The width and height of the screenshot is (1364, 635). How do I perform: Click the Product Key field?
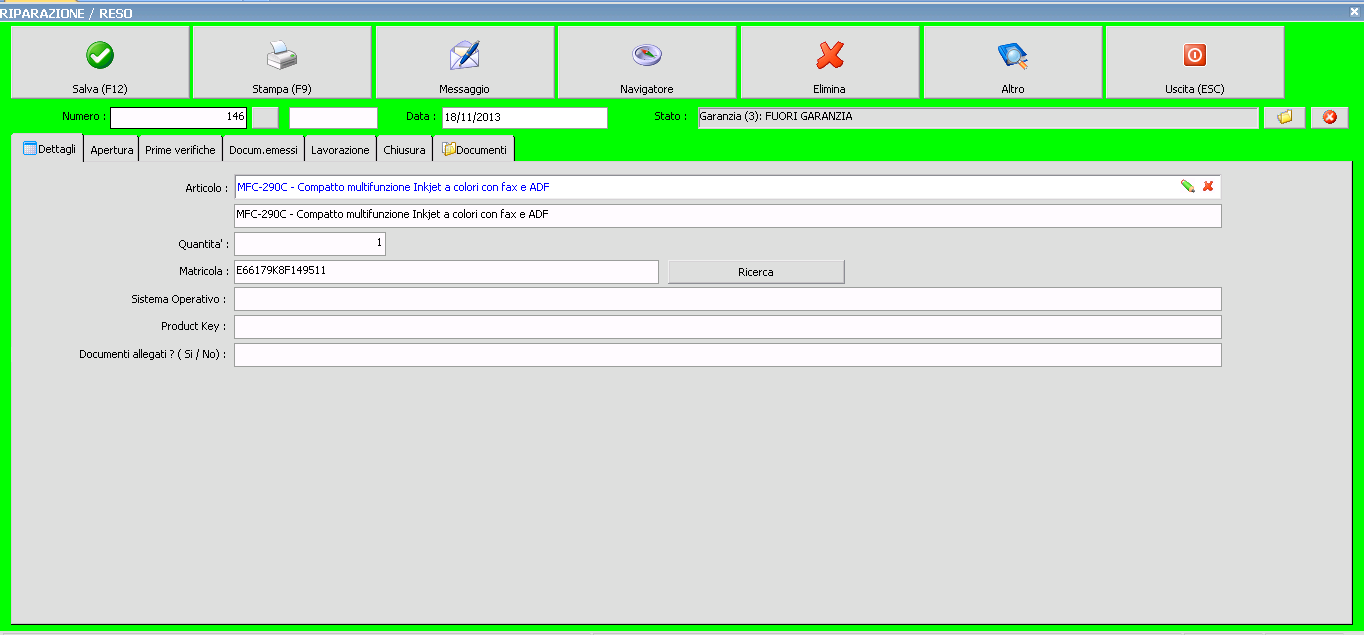coord(727,327)
